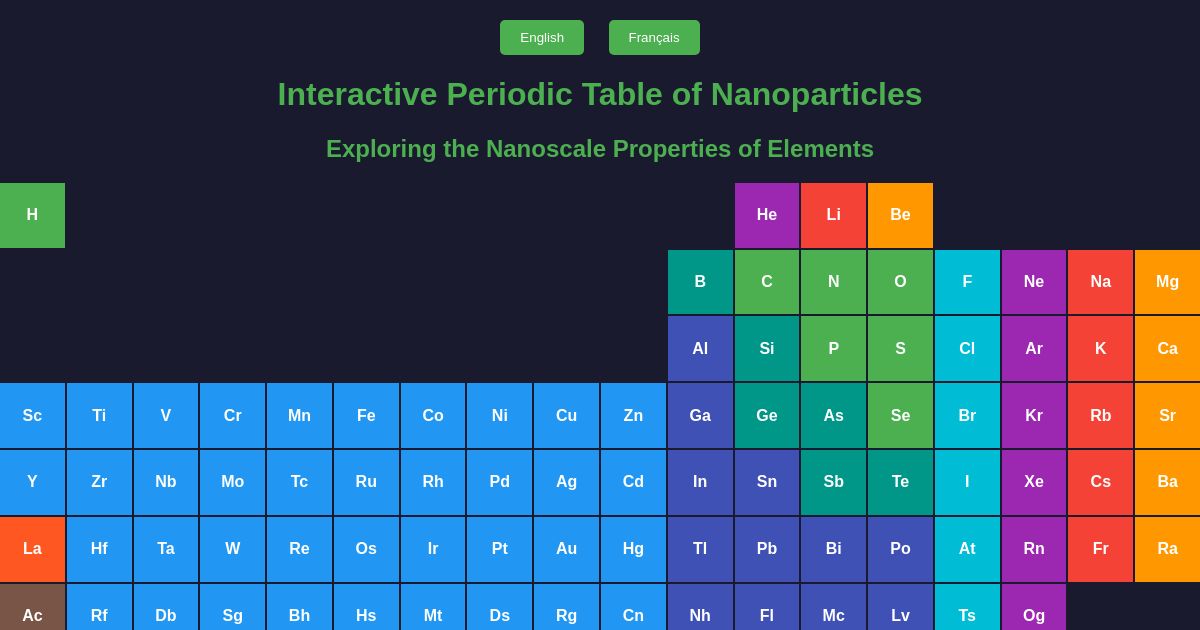Click the Francium (Fr) tile

1100,549
